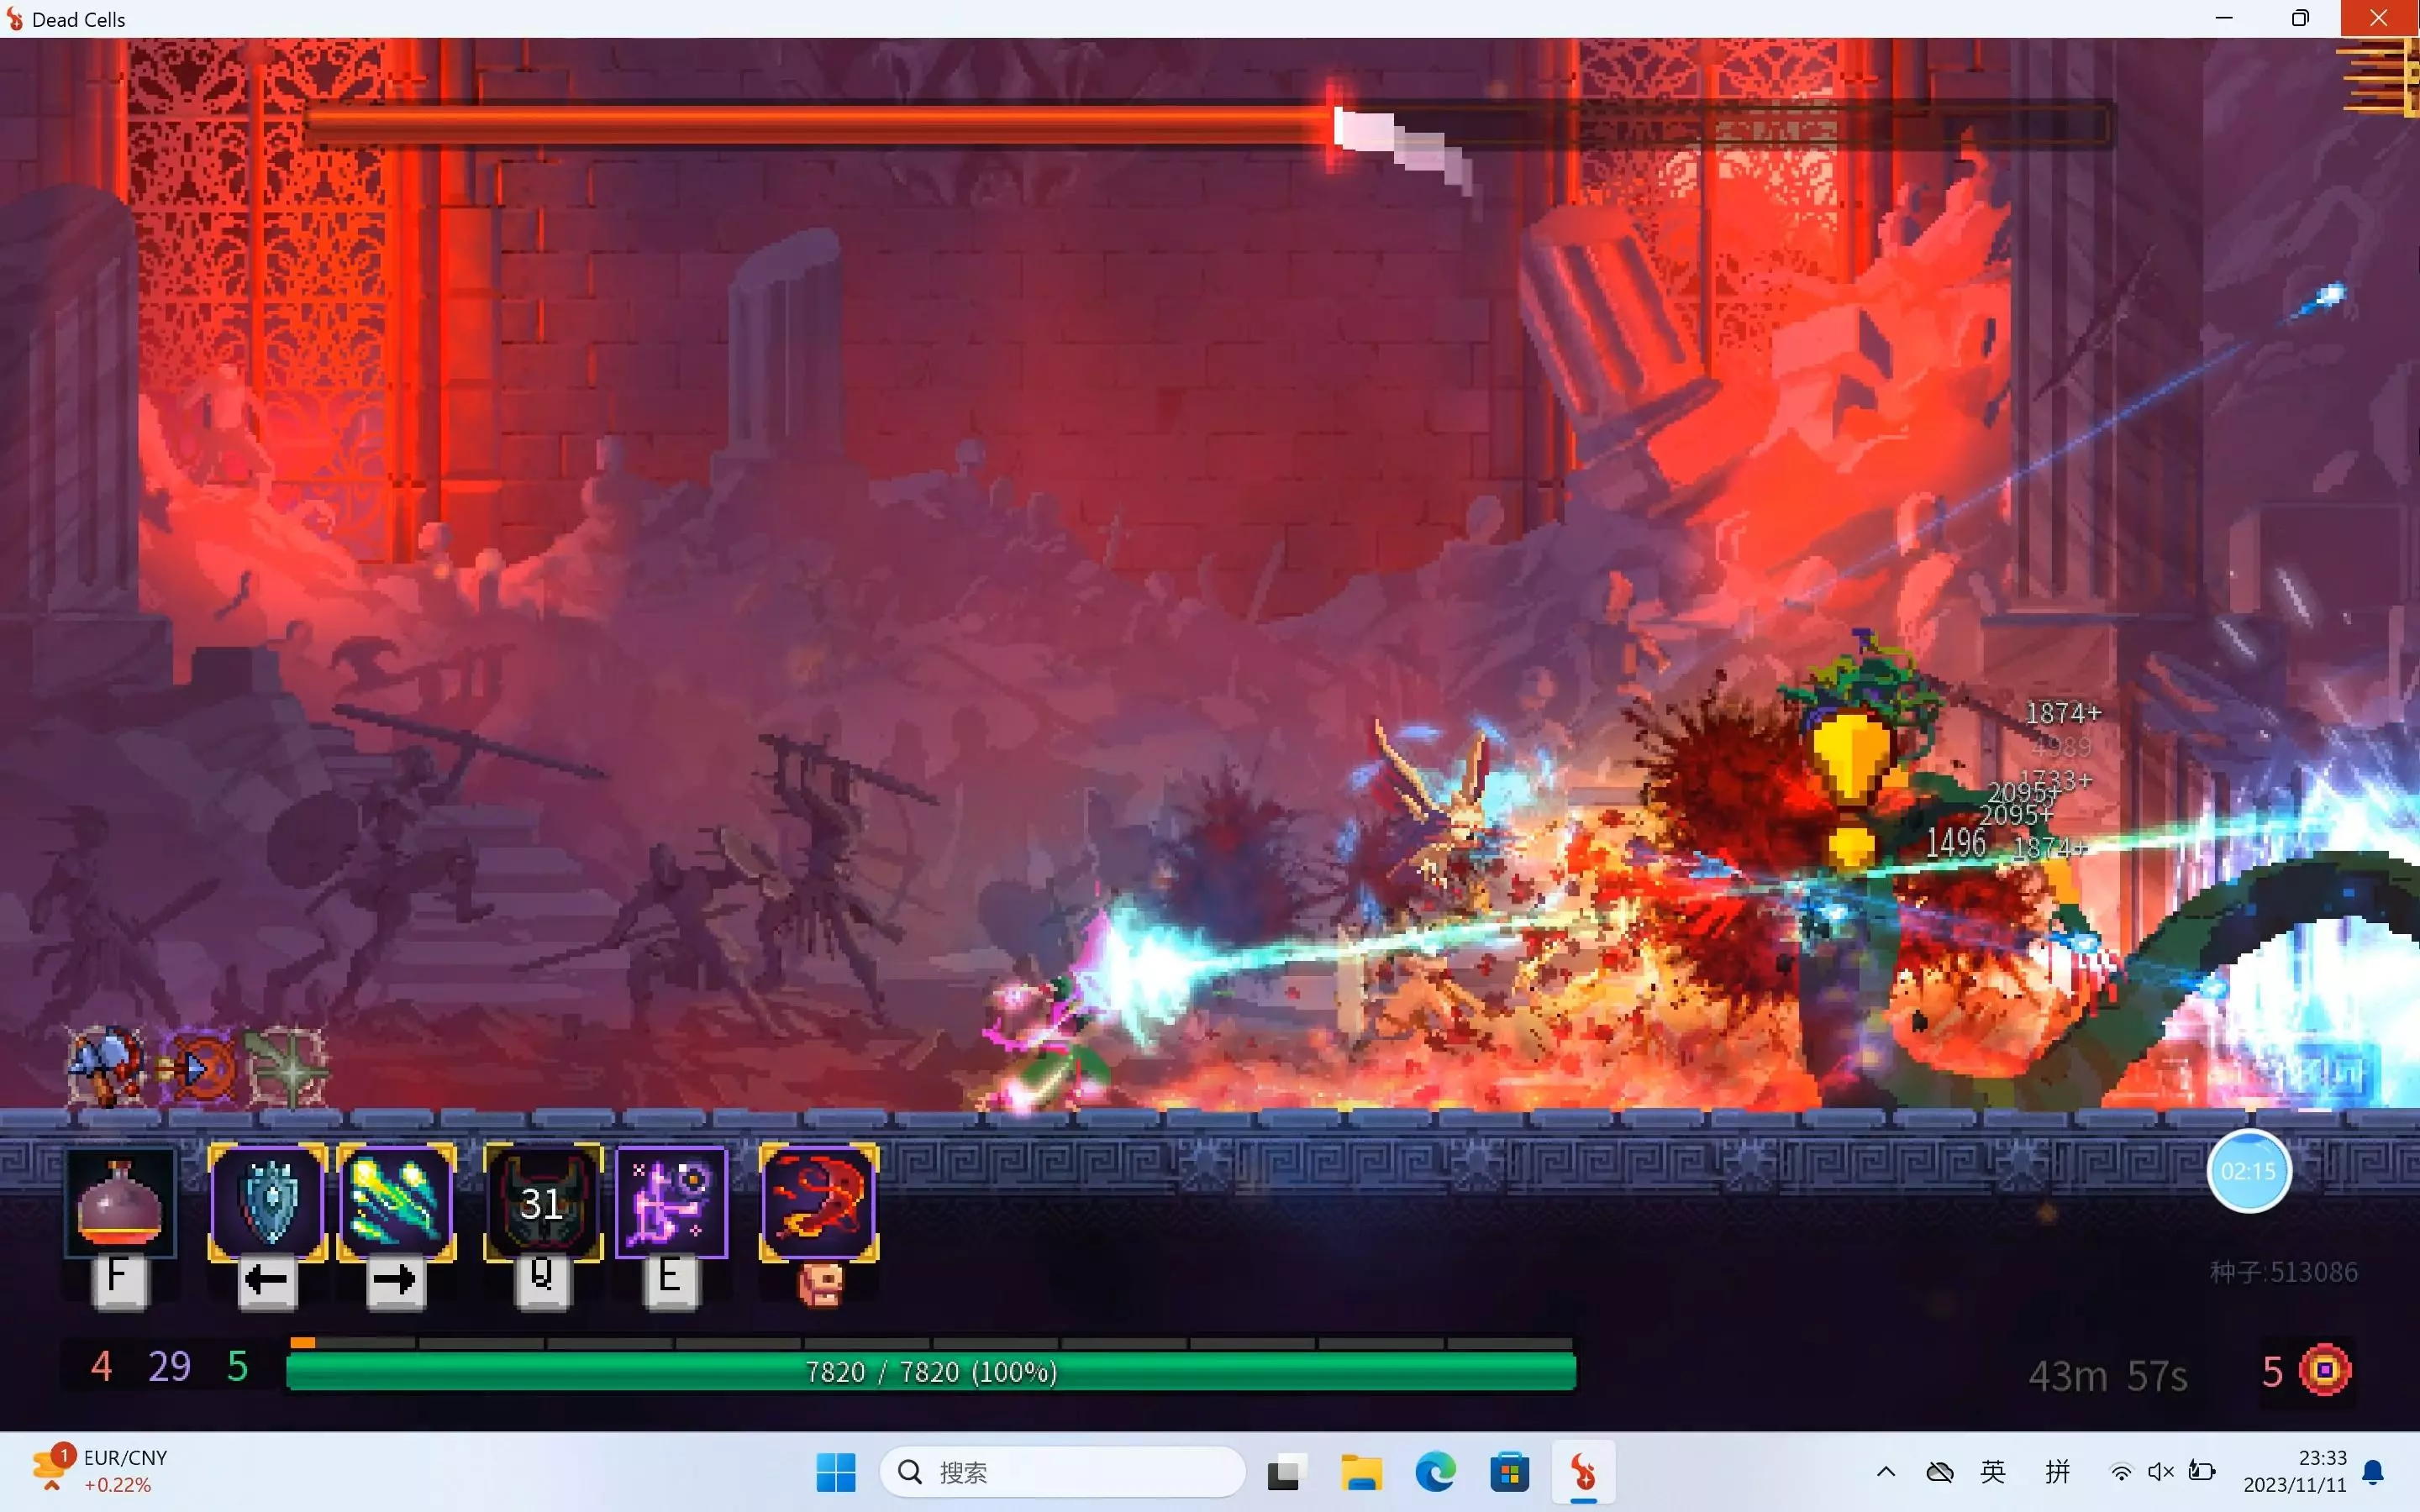Click the red serpent amulet slot
Viewport: 2420px width, 1512px height.
pyautogui.click(x=818, y=1203)
